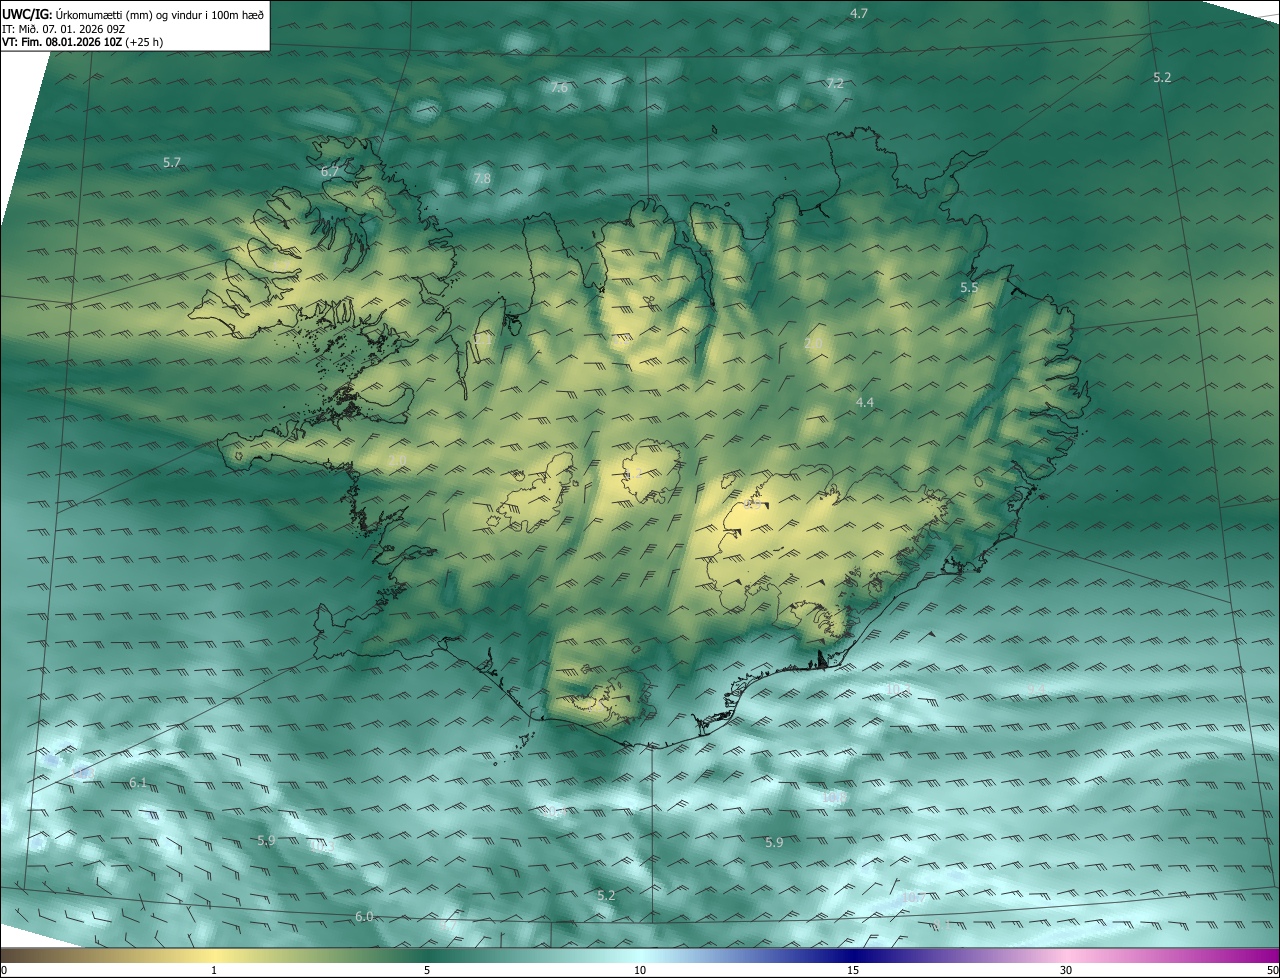Click the 5.5 value in the northeast

click(x=969, y=287)
